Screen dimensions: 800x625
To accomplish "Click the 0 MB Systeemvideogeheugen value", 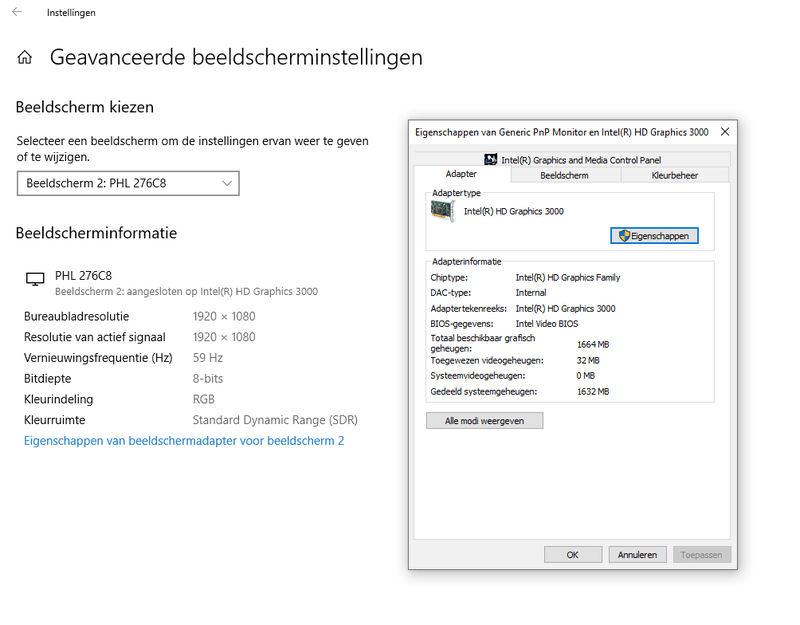I will 586,376.
